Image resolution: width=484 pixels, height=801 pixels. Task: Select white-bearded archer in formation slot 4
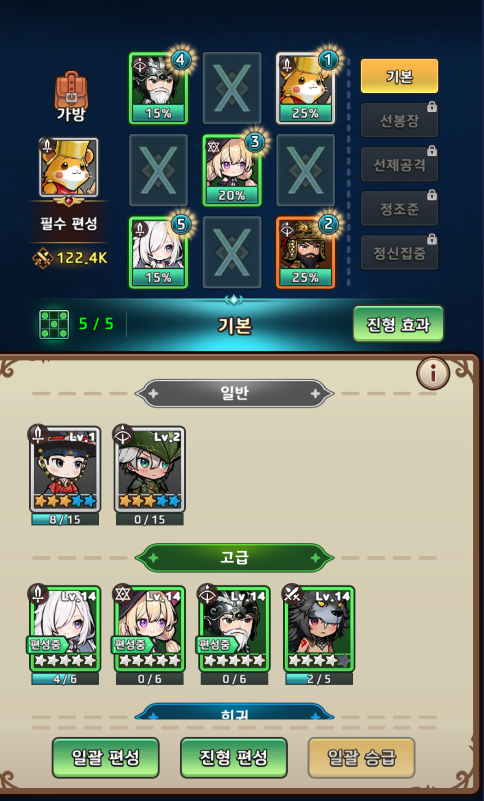[158, 88]
